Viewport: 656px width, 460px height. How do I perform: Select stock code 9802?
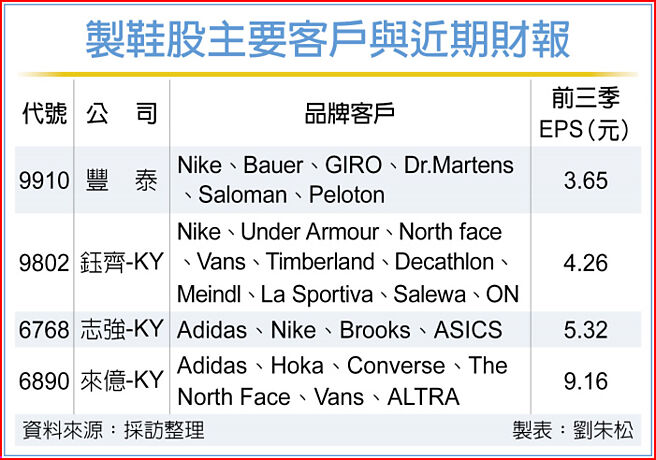click(x=44, y=264)
